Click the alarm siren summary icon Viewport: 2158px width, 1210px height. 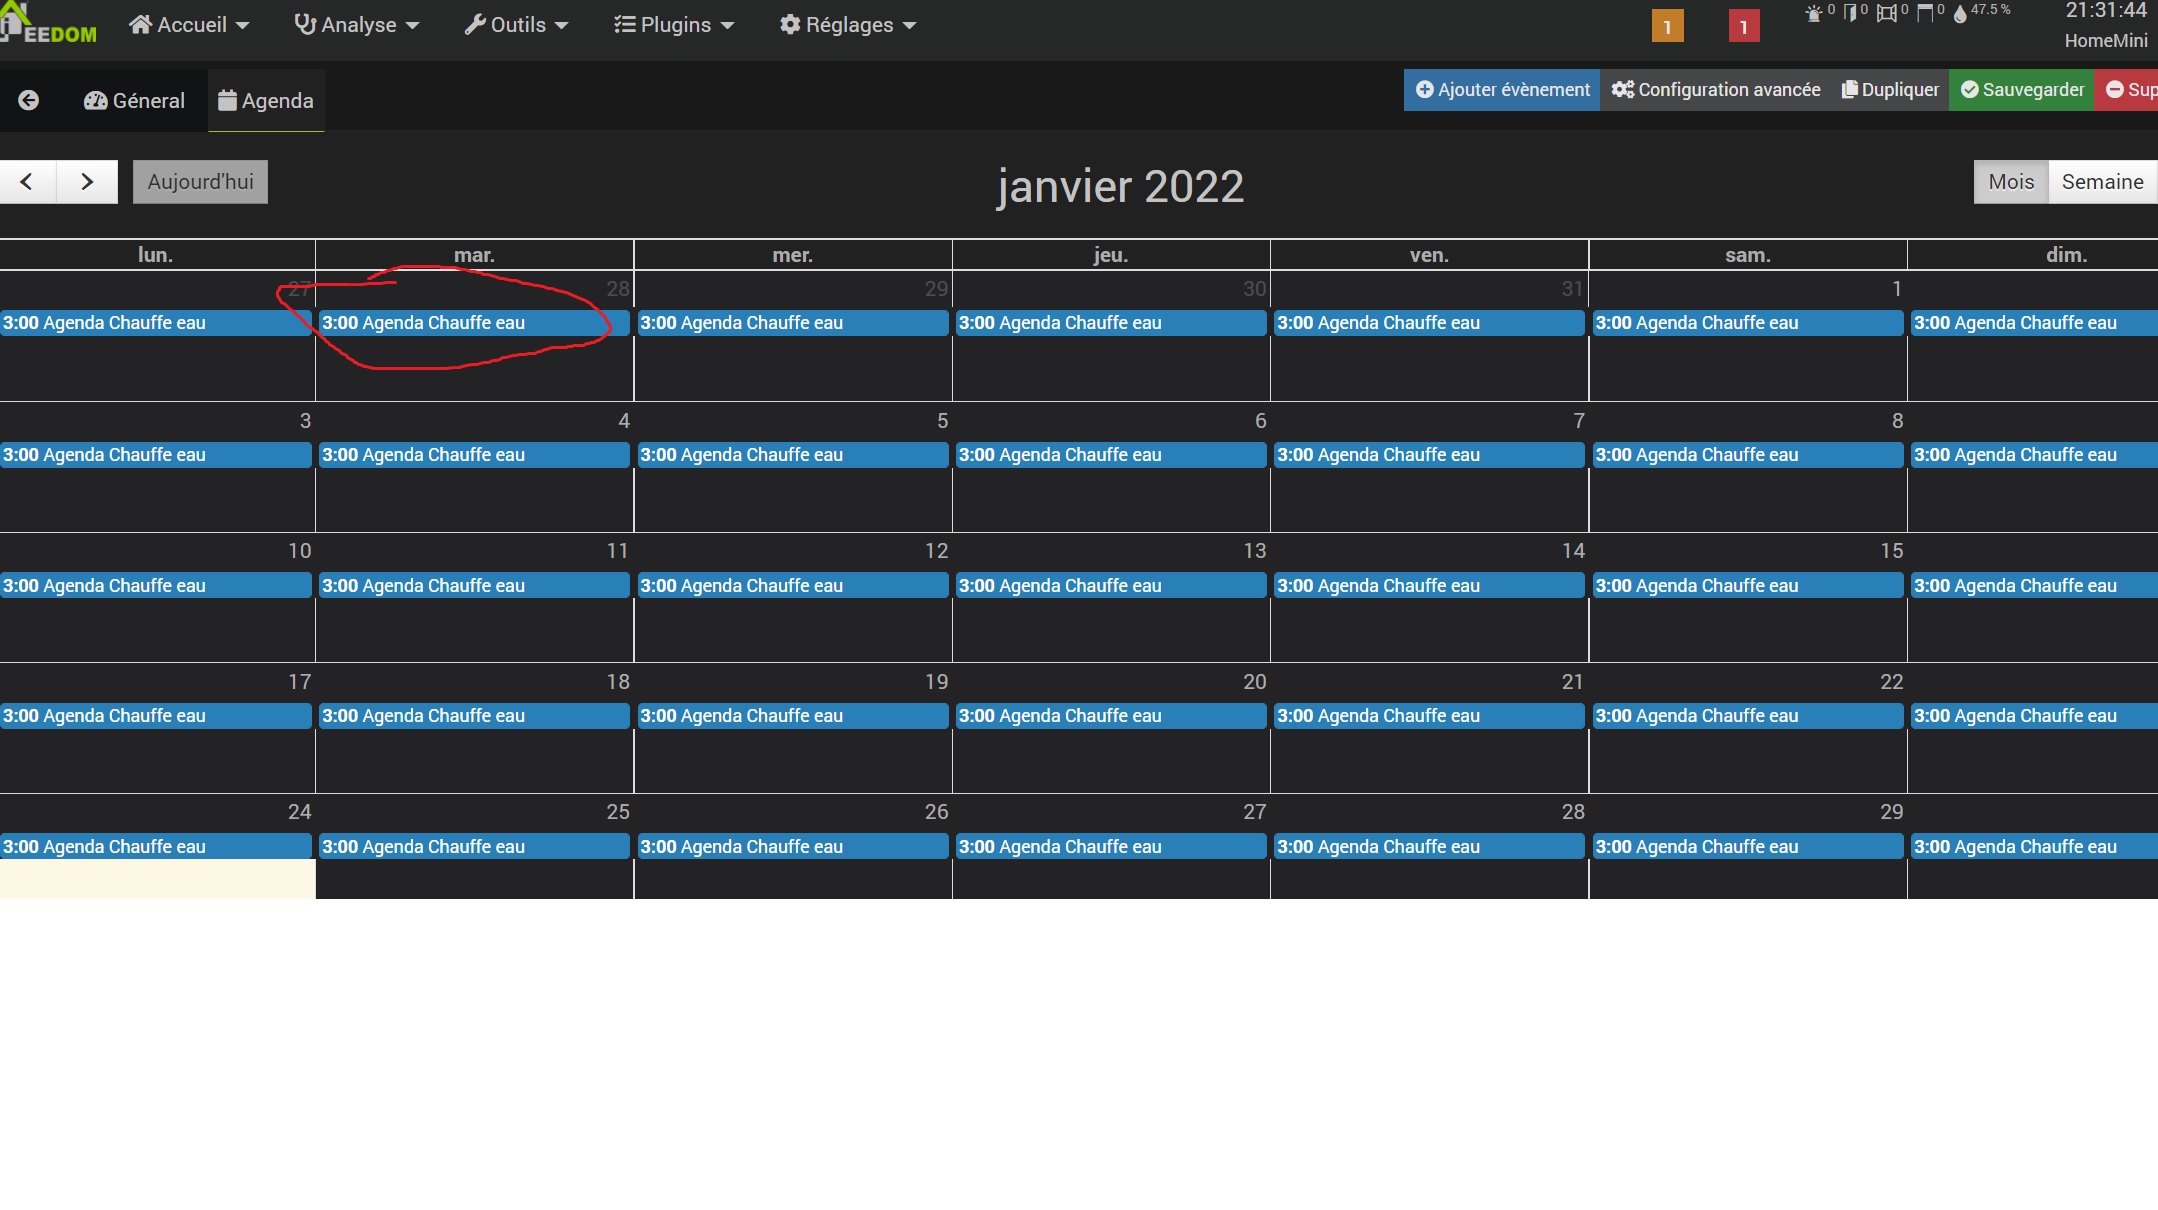[1813, 14]
